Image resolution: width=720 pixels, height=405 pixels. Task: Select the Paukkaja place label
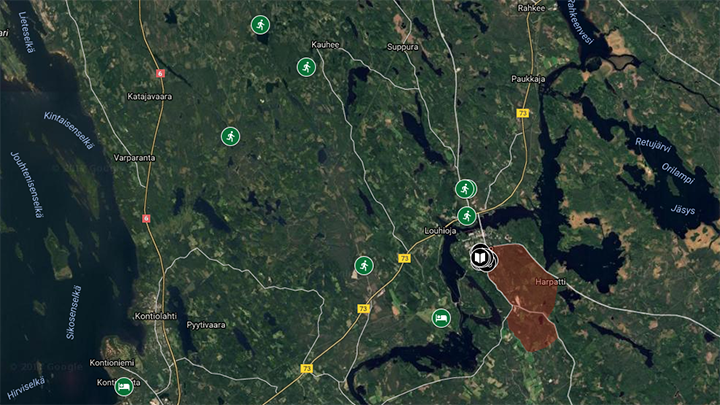(x=528, y=79)
